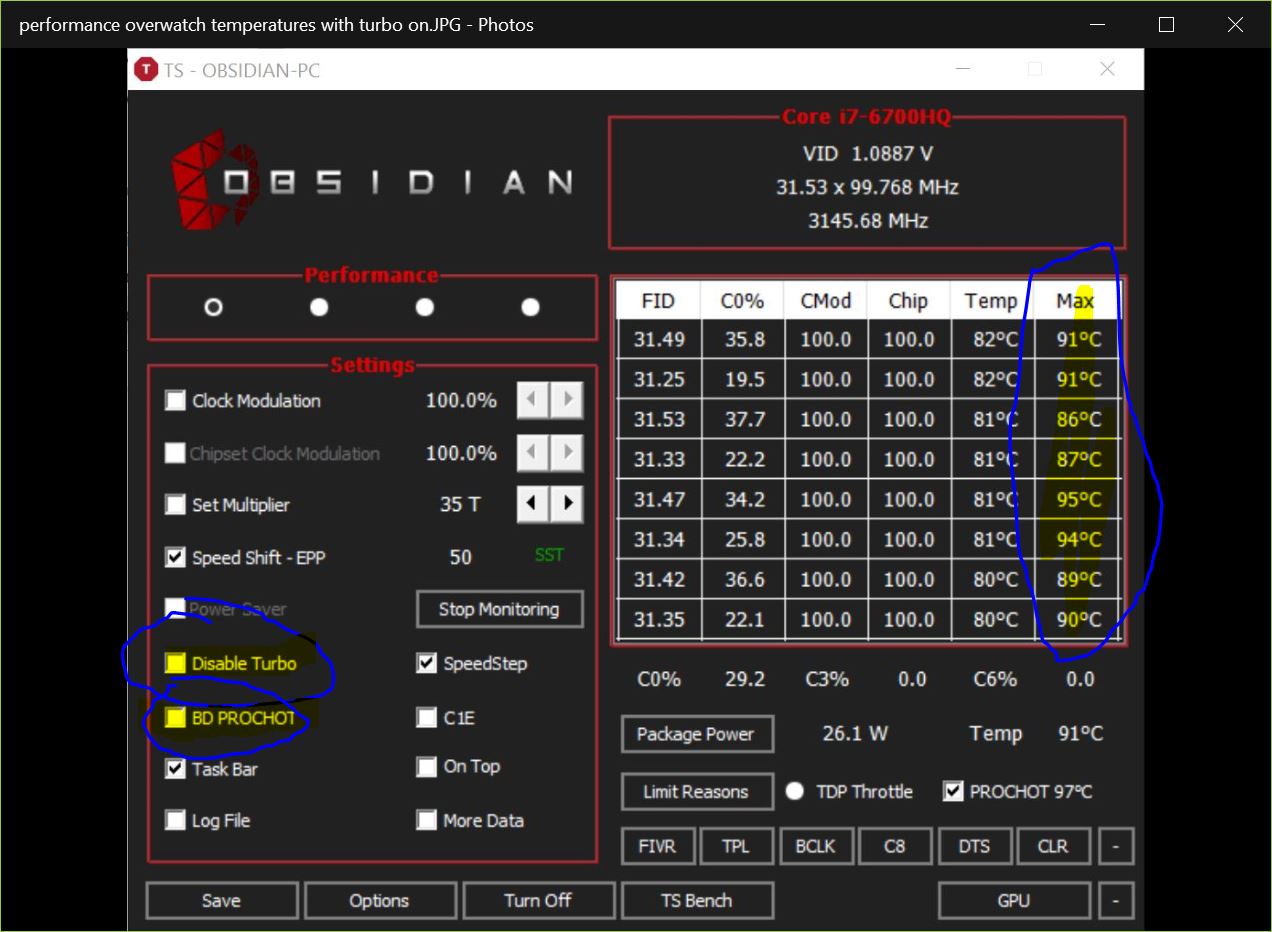Open the FIVR settings
Viewport: 1272px width, 932px height.
click(657, 846)
